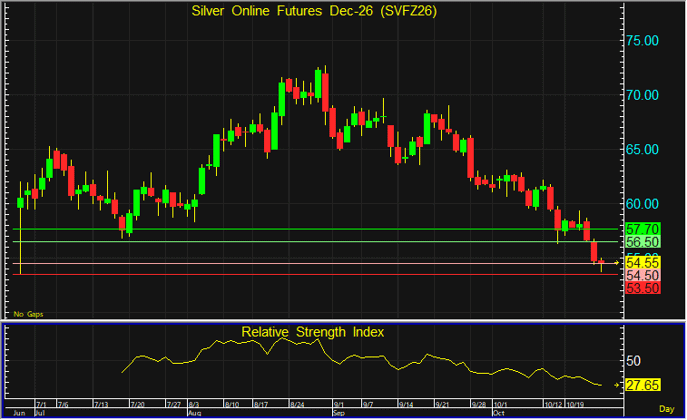The width and height of the screenshot is (687, 420).
Task: Click the Sep month label
Action: click(x=339, y=413)
